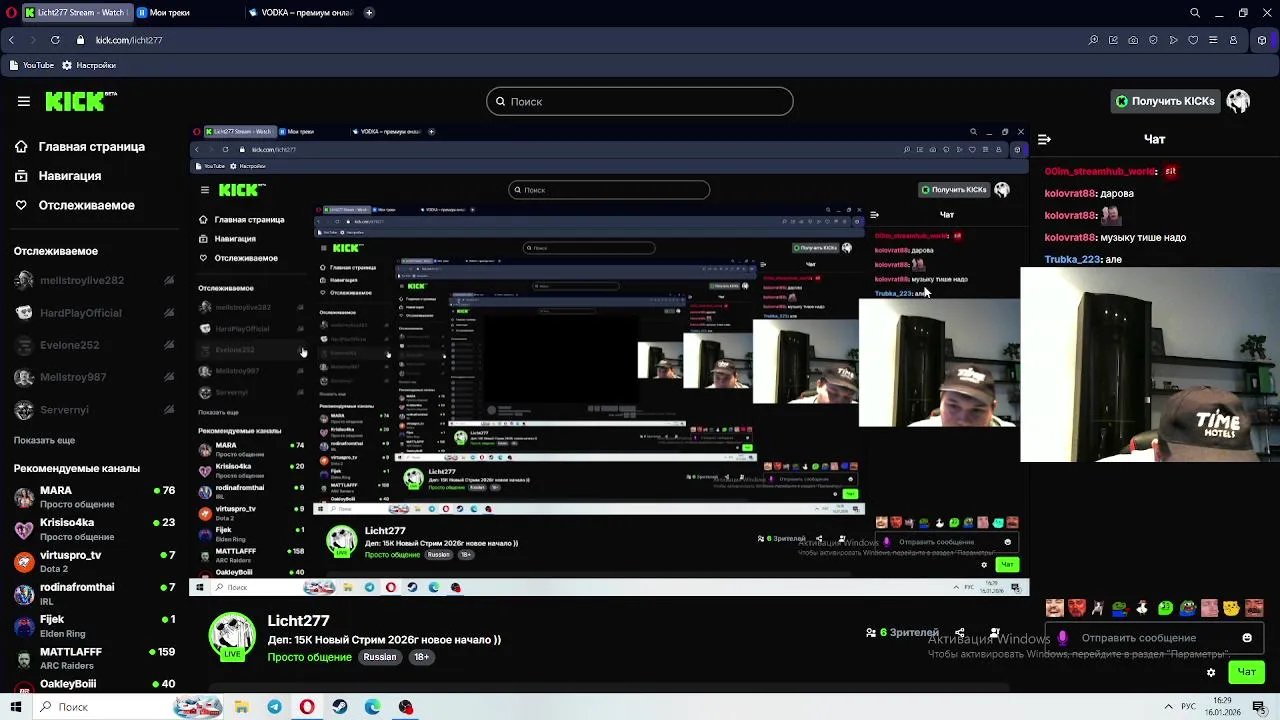This screenshot has height=720, width=1280.
Task: Open the Настройки bookmark
Action: [88, 65]
